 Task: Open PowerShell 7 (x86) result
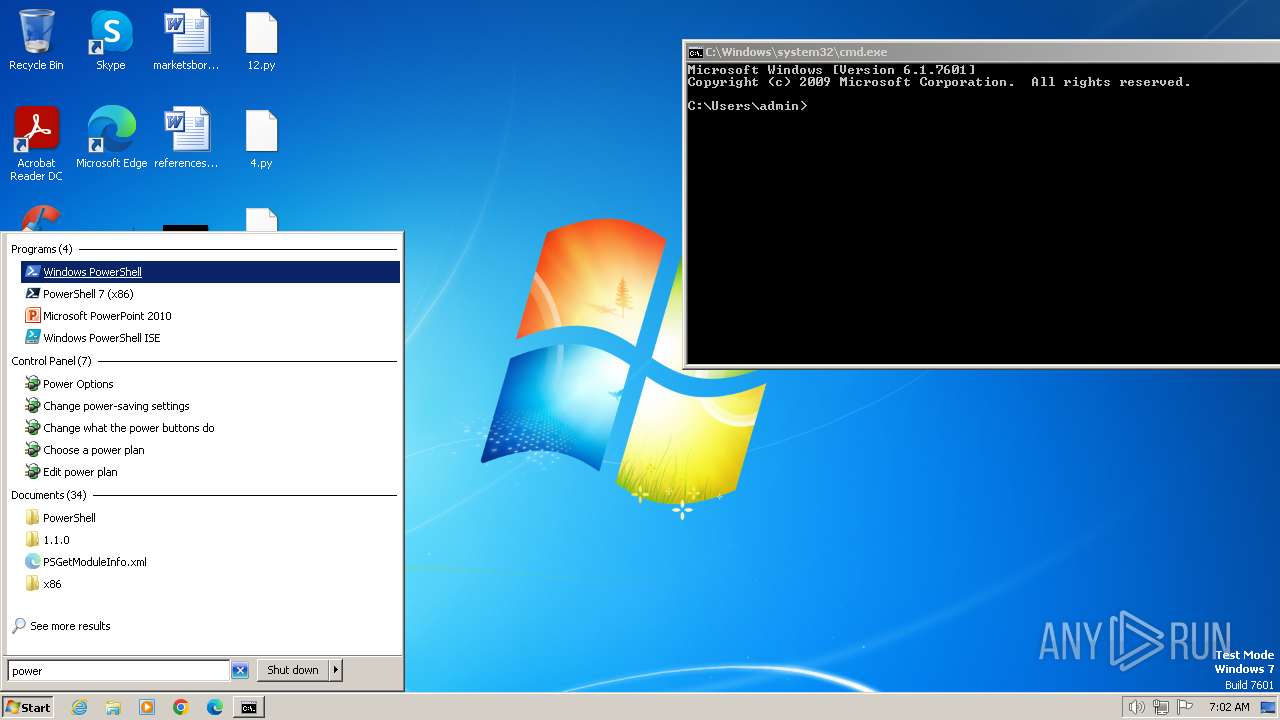pyautogui.click(x=210, y=294)
